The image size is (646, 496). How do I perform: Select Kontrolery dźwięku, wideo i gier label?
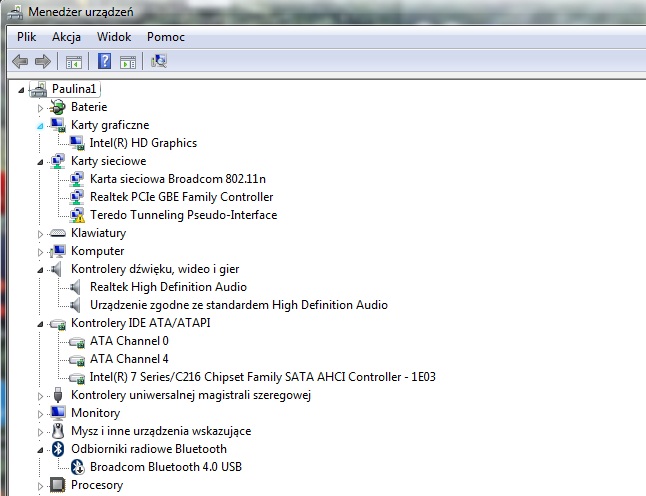pyautogui.click(x=155, y=269)
